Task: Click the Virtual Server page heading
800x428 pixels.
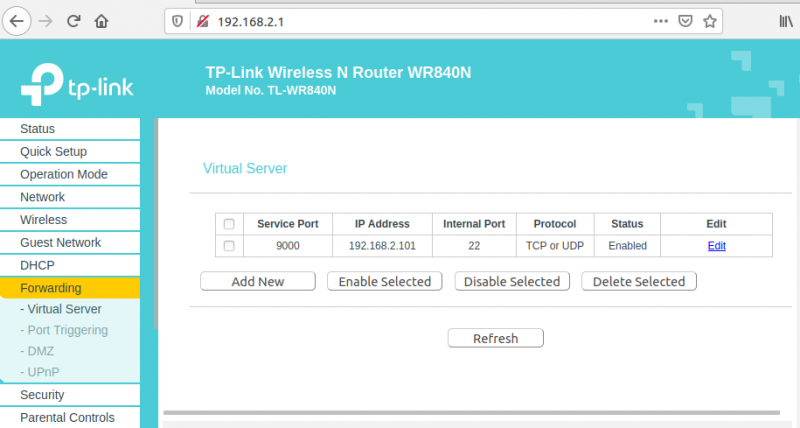Action: click(245, 168)
